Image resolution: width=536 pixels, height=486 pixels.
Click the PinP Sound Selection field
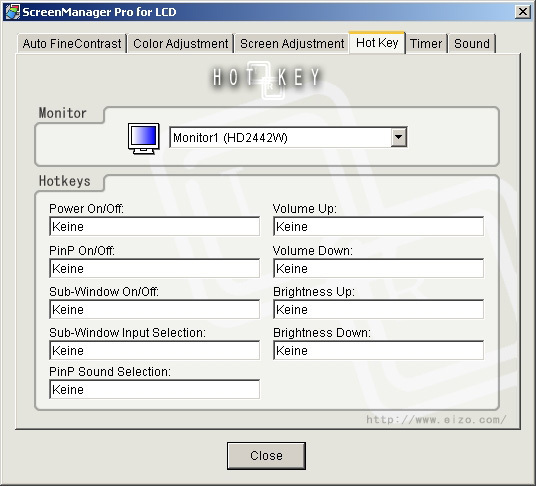point(155,389)
